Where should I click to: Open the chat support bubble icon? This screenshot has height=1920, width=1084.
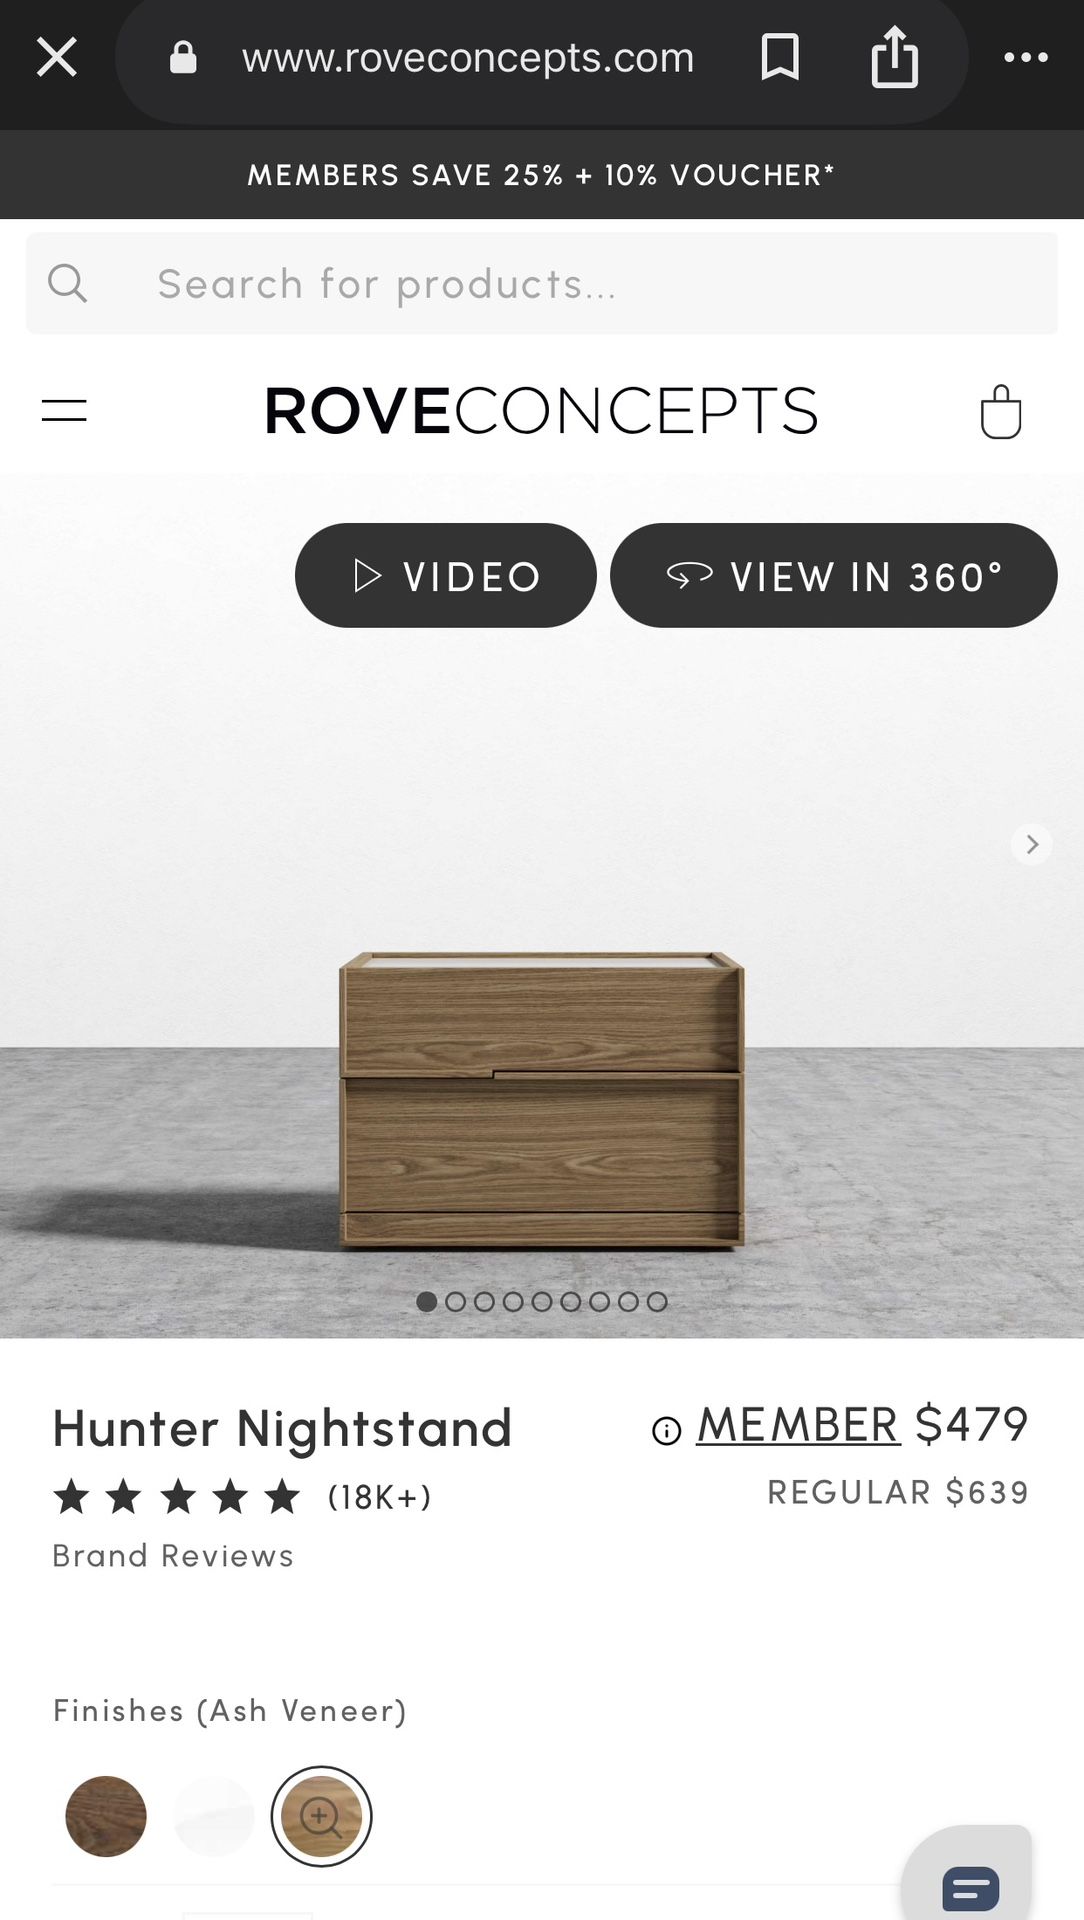[x=970, y=1888]
